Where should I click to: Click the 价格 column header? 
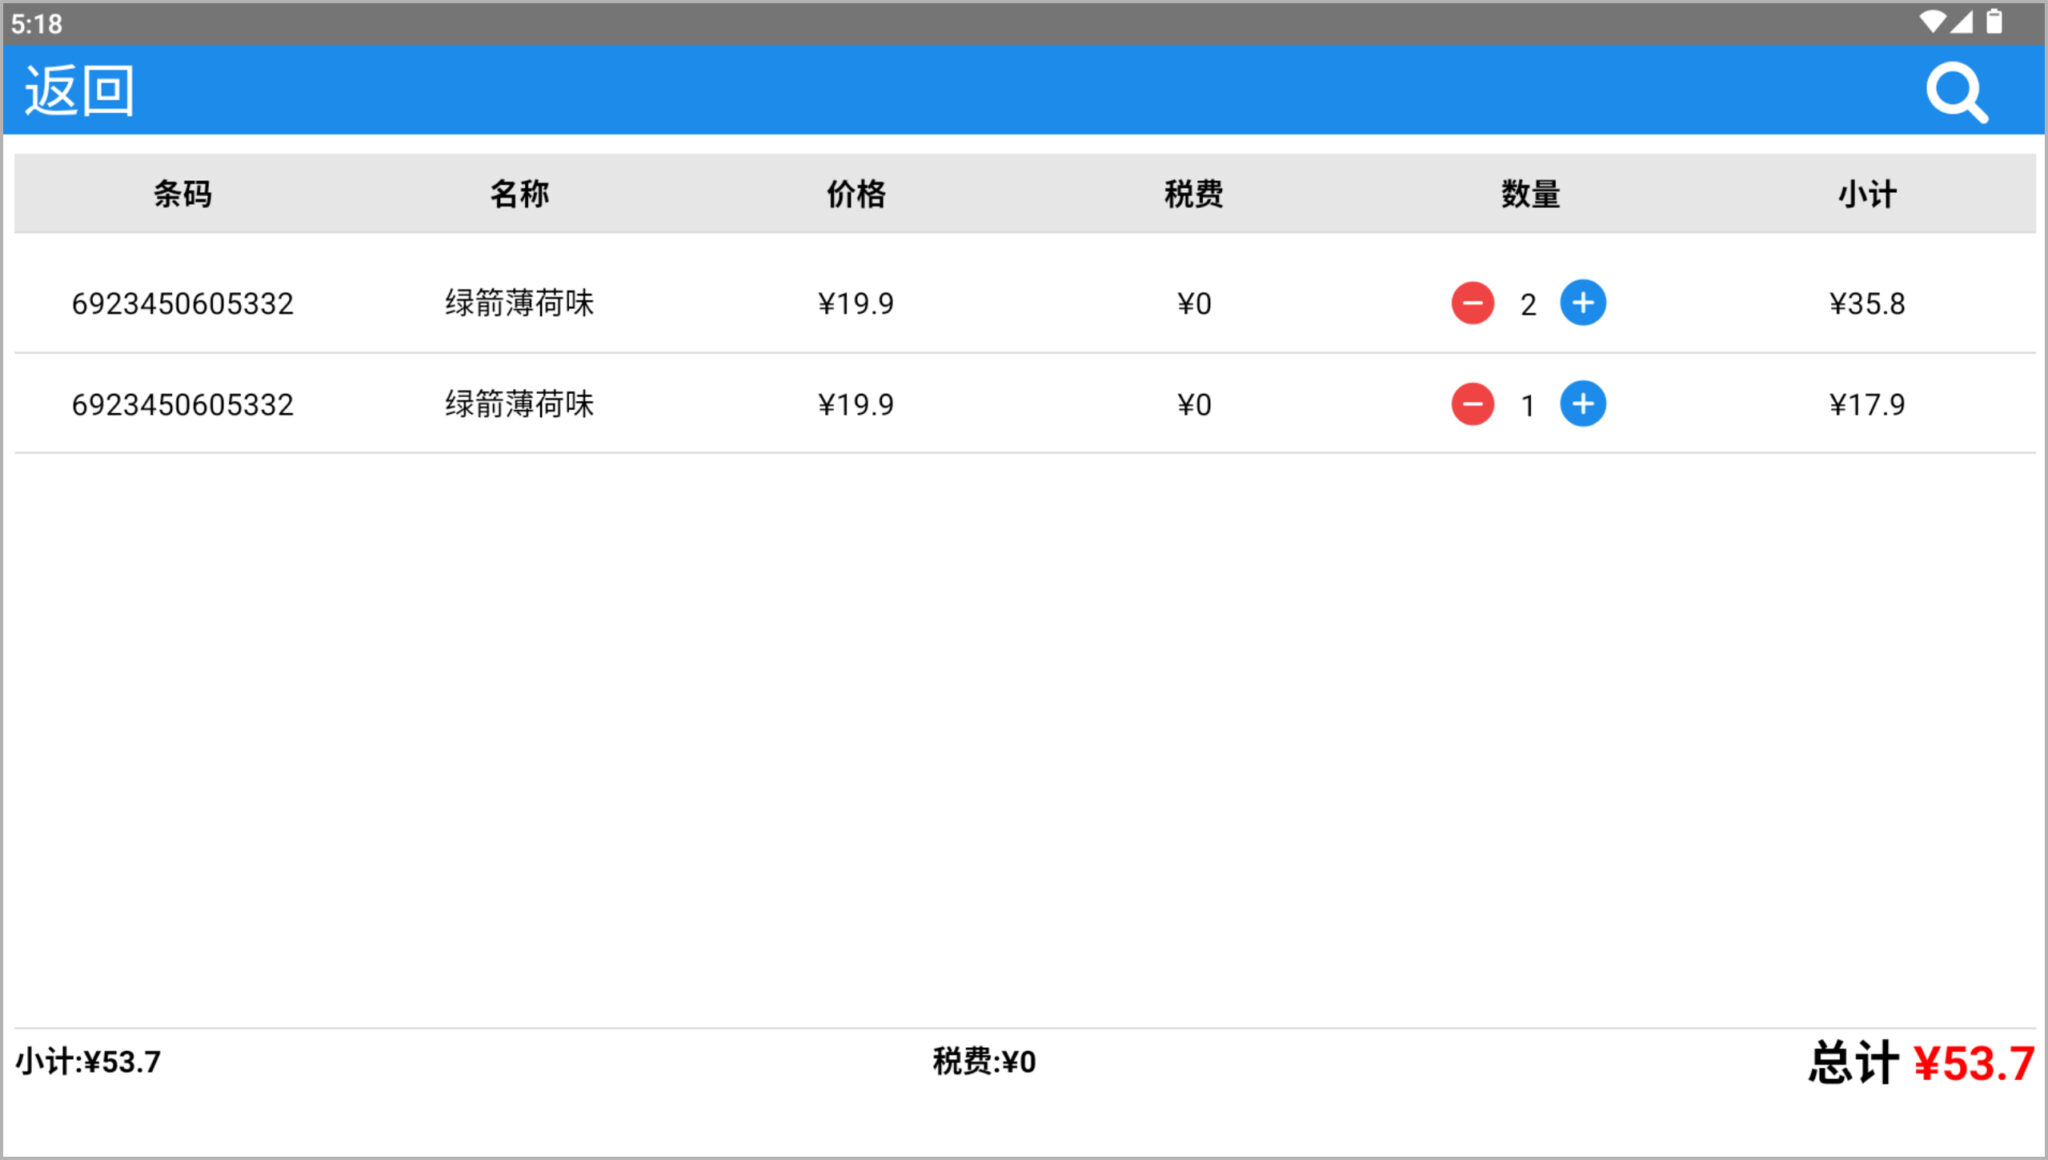[x=856, y=193]
